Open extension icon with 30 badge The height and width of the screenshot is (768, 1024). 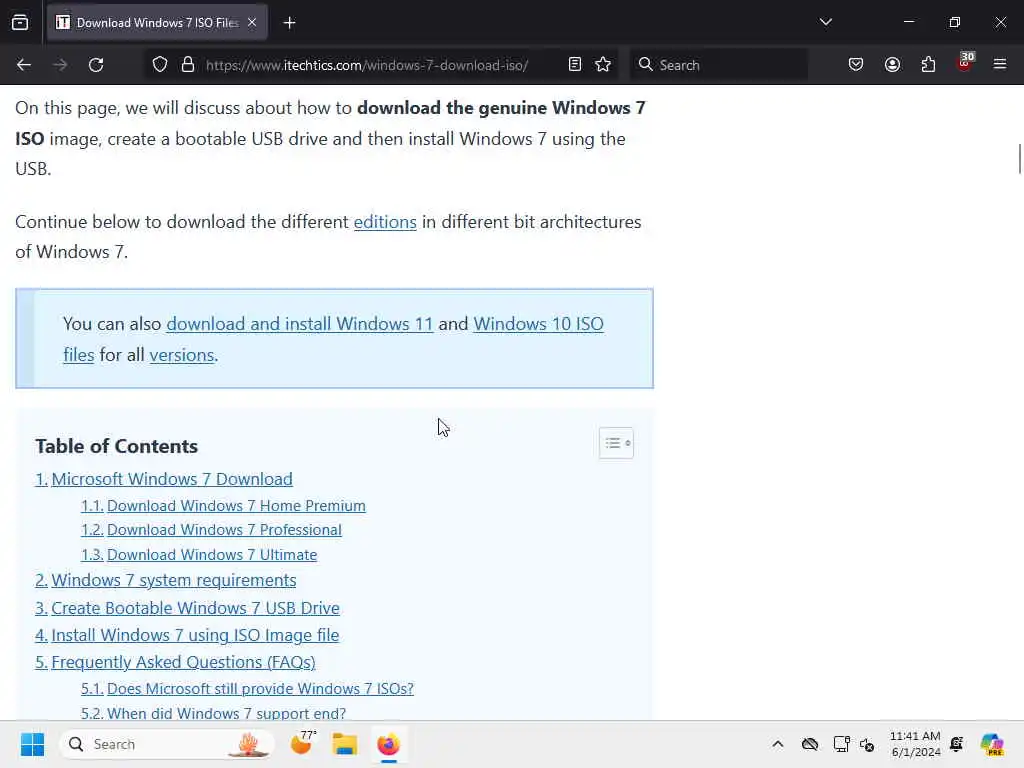[x=965, y=63]
